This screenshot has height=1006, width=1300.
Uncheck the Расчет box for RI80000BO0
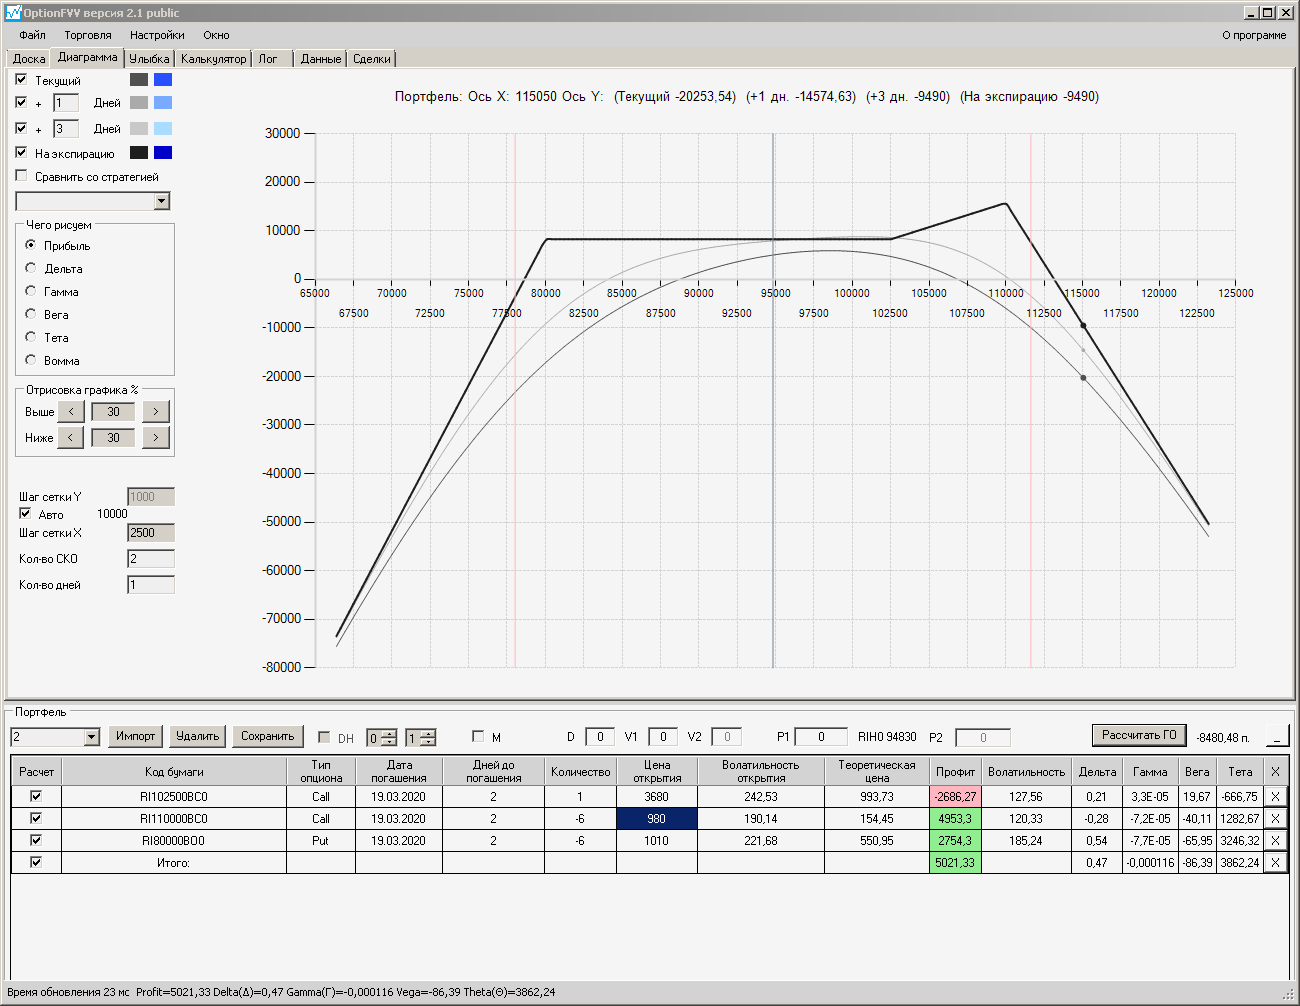point(36,840)
